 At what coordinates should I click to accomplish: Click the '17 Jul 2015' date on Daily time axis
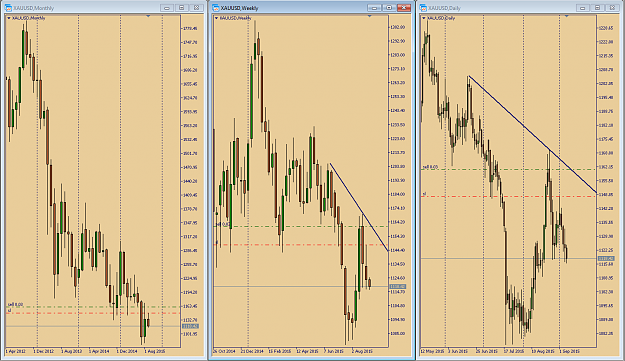click(x=514, y=351)
